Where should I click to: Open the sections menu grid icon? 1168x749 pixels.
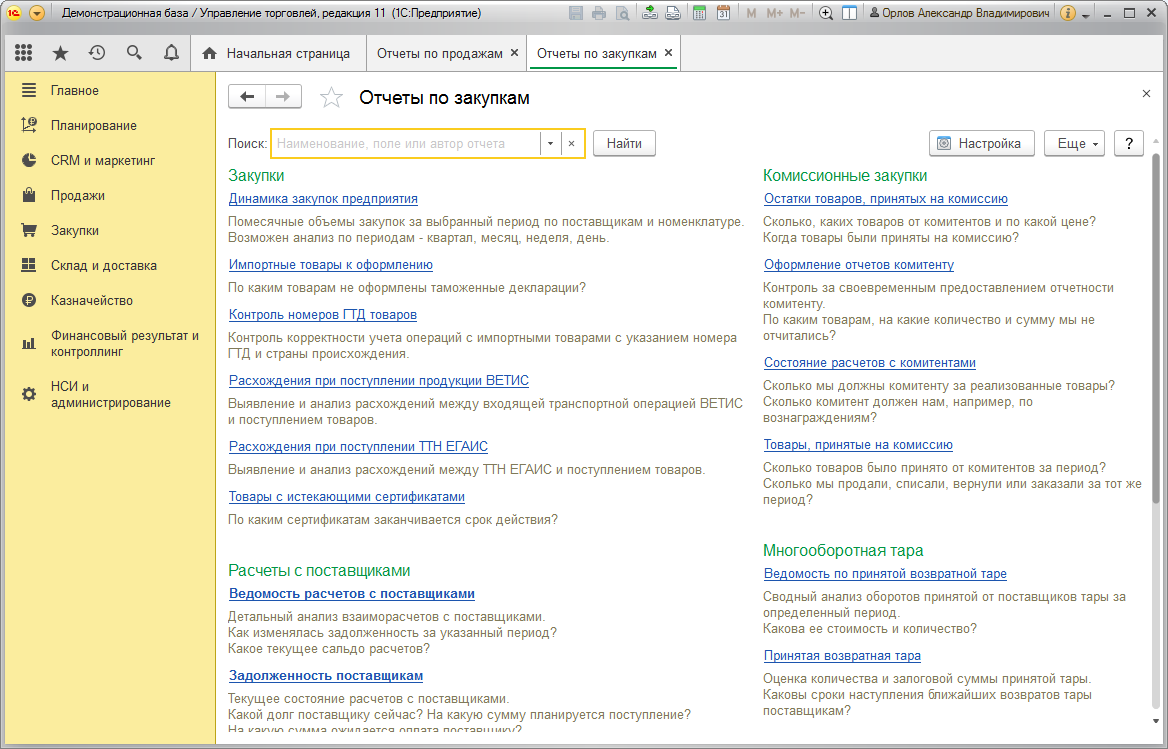pos(24,53)
